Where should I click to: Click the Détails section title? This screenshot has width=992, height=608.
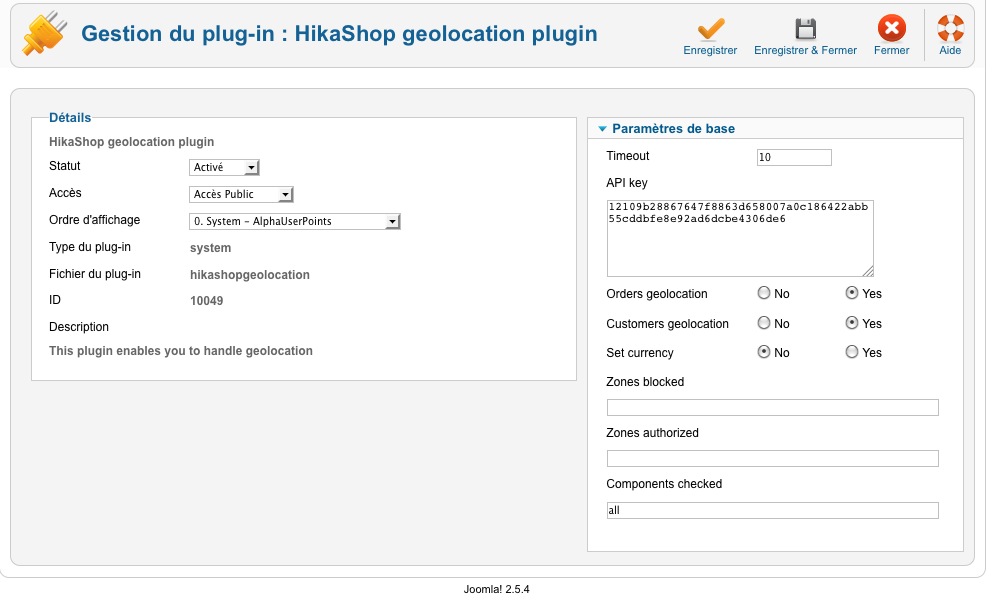tap(70, 118)
